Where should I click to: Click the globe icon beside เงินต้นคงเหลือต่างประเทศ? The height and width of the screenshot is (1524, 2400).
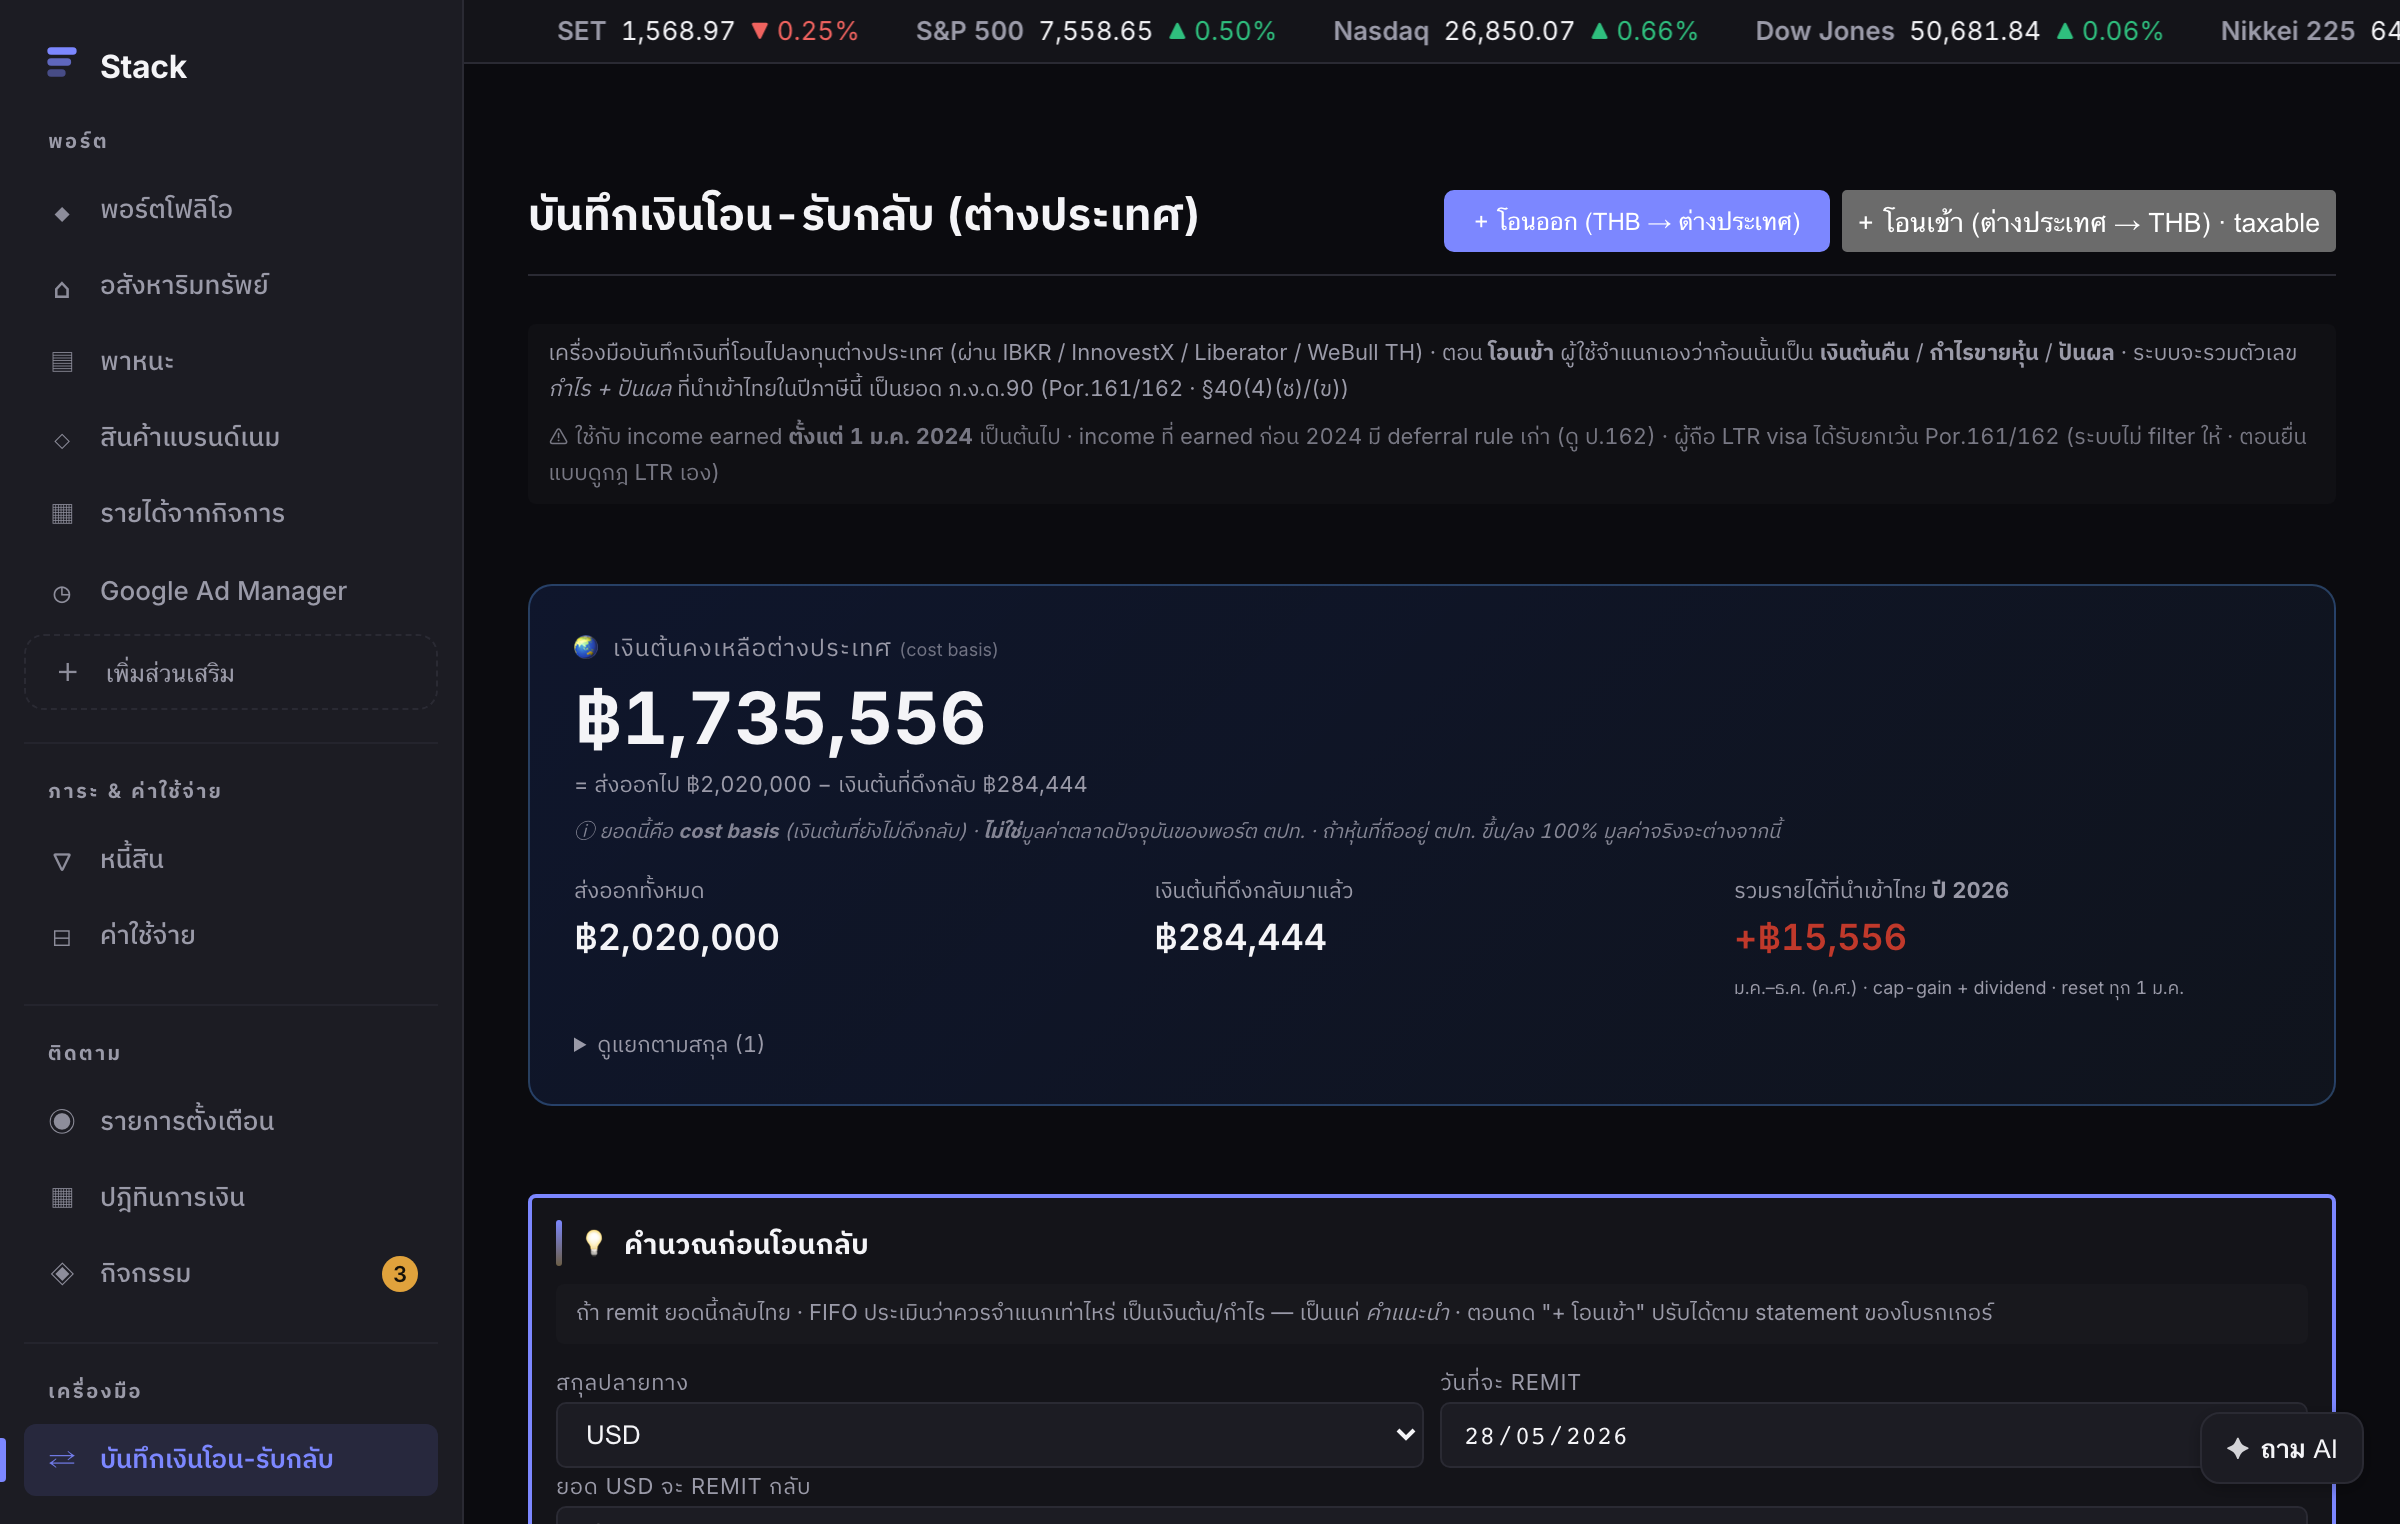(586, 647)
